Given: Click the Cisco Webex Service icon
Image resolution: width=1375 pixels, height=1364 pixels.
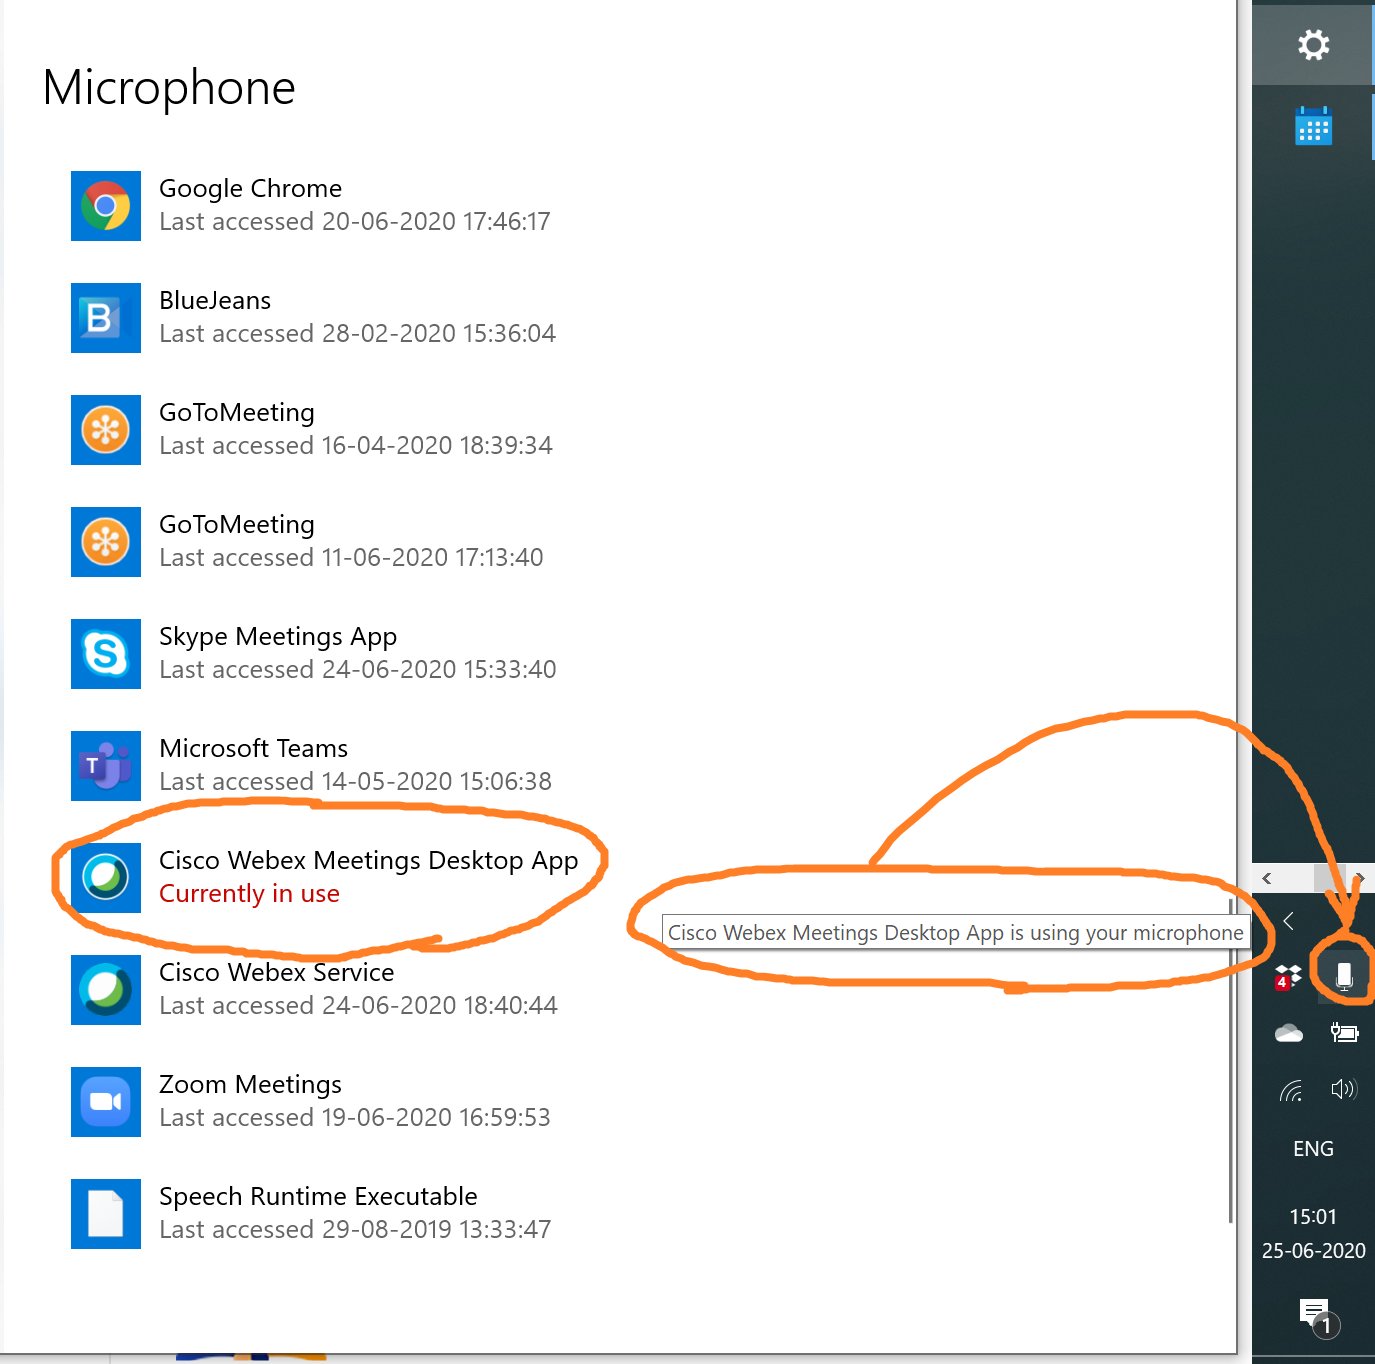Looking at the screenshot, I should [x=105, y=989].
